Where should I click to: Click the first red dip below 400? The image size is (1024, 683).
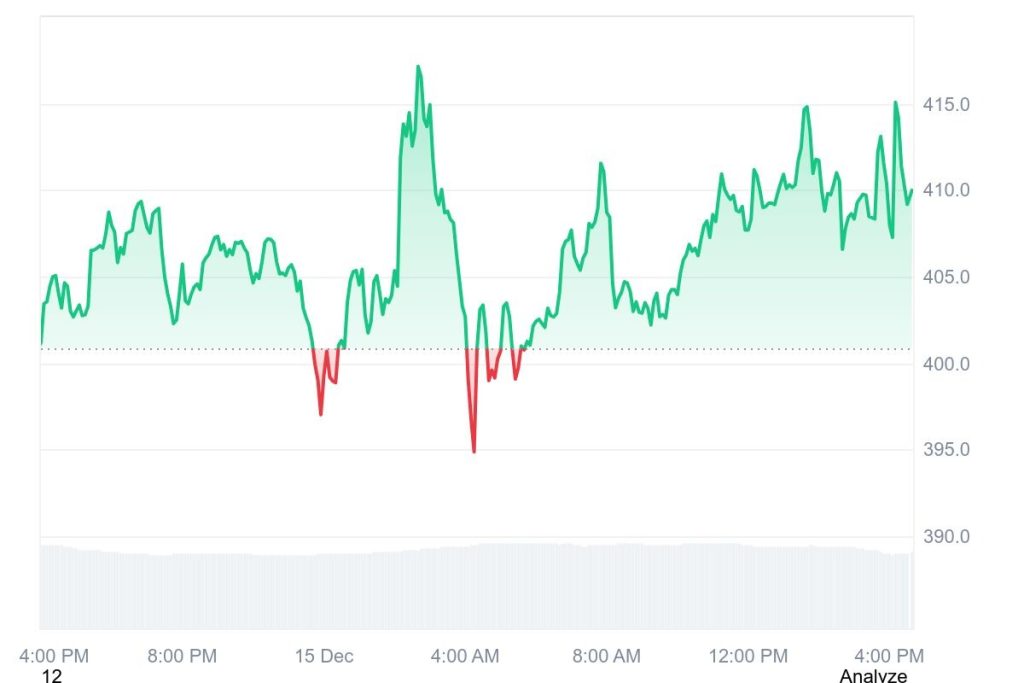point(321,414)
